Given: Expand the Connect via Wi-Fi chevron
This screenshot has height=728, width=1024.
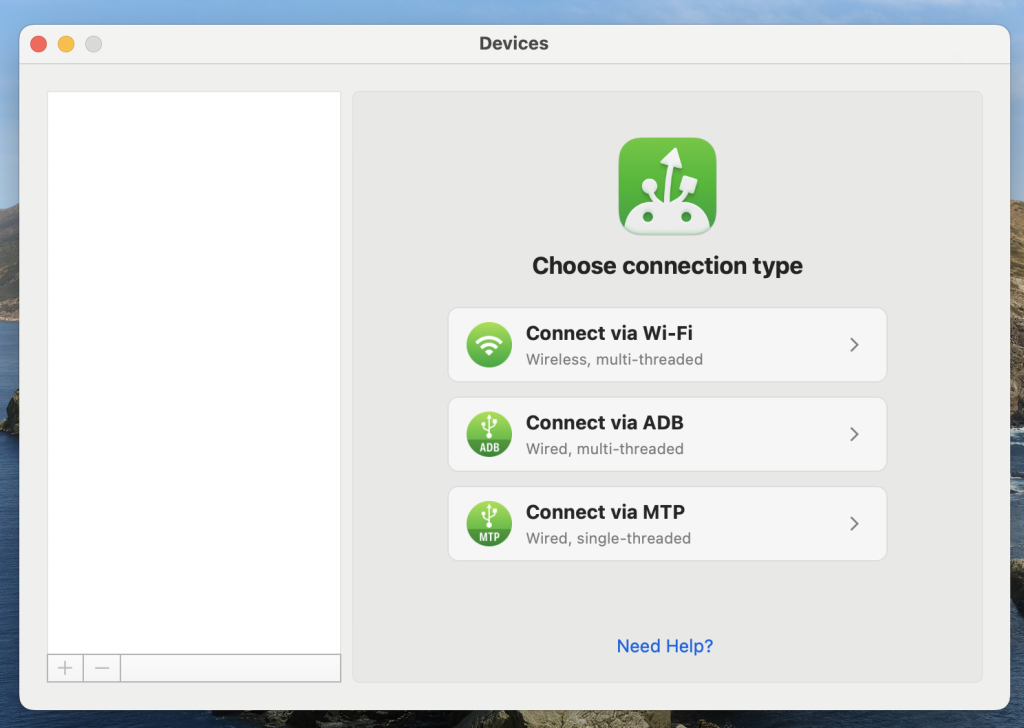Looking at the screenshot, I should 854,345.
